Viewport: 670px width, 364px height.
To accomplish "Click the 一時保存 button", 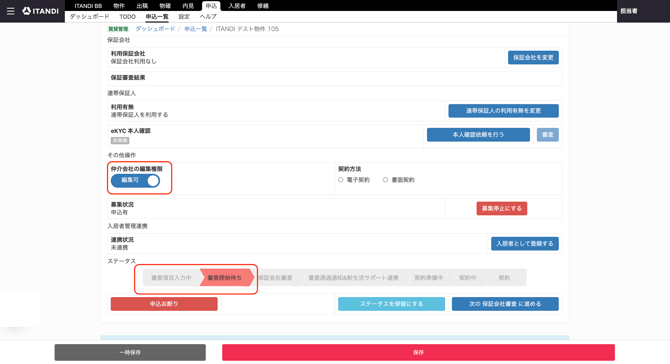I will click(x=130, y=352).
